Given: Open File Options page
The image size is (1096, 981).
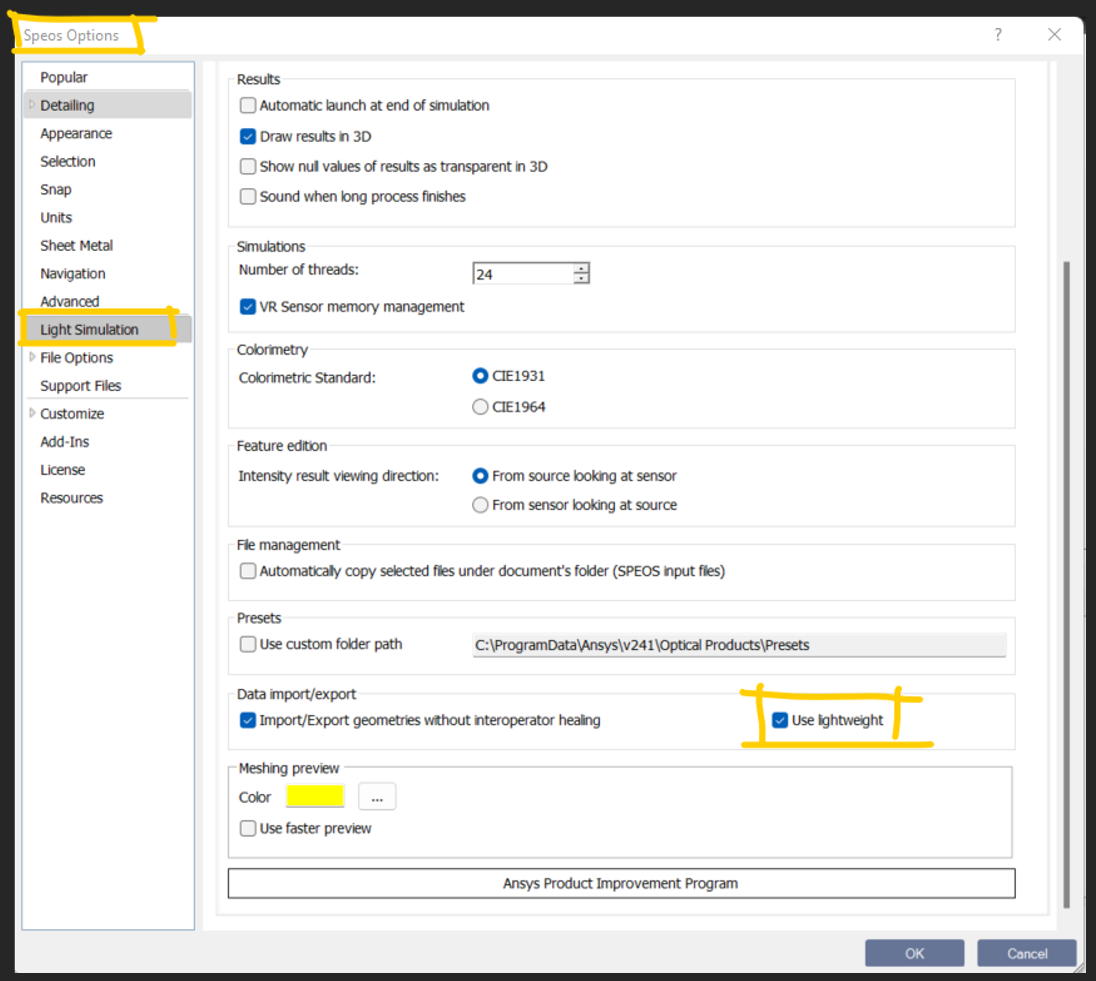Looking at the screenshot, I should [76, 357].
